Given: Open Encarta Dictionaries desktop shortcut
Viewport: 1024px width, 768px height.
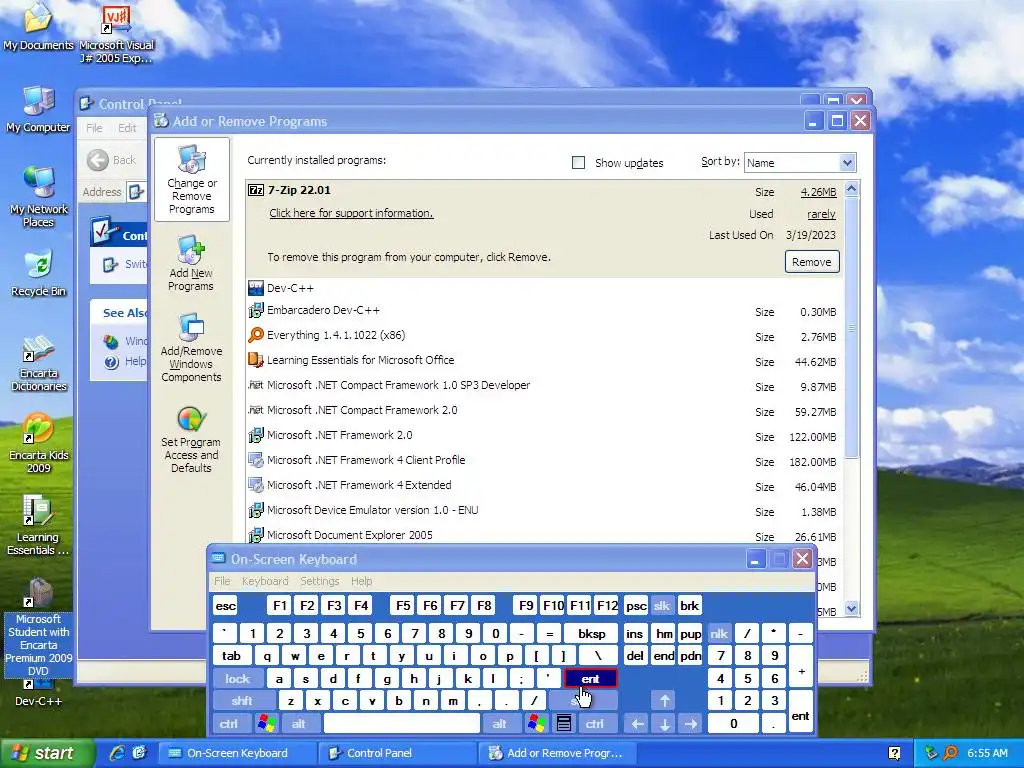Looking at the screenshot, I should pos(38,363).
